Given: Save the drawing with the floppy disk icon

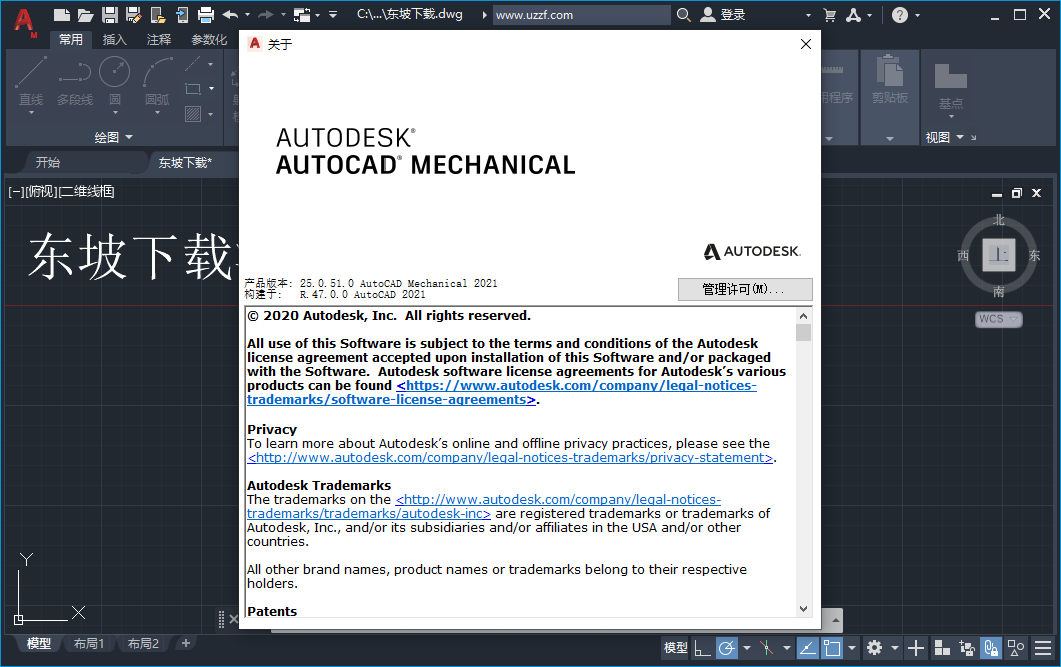Looking at the screenshot, I should pyautogui.click(x=110, y=15).
